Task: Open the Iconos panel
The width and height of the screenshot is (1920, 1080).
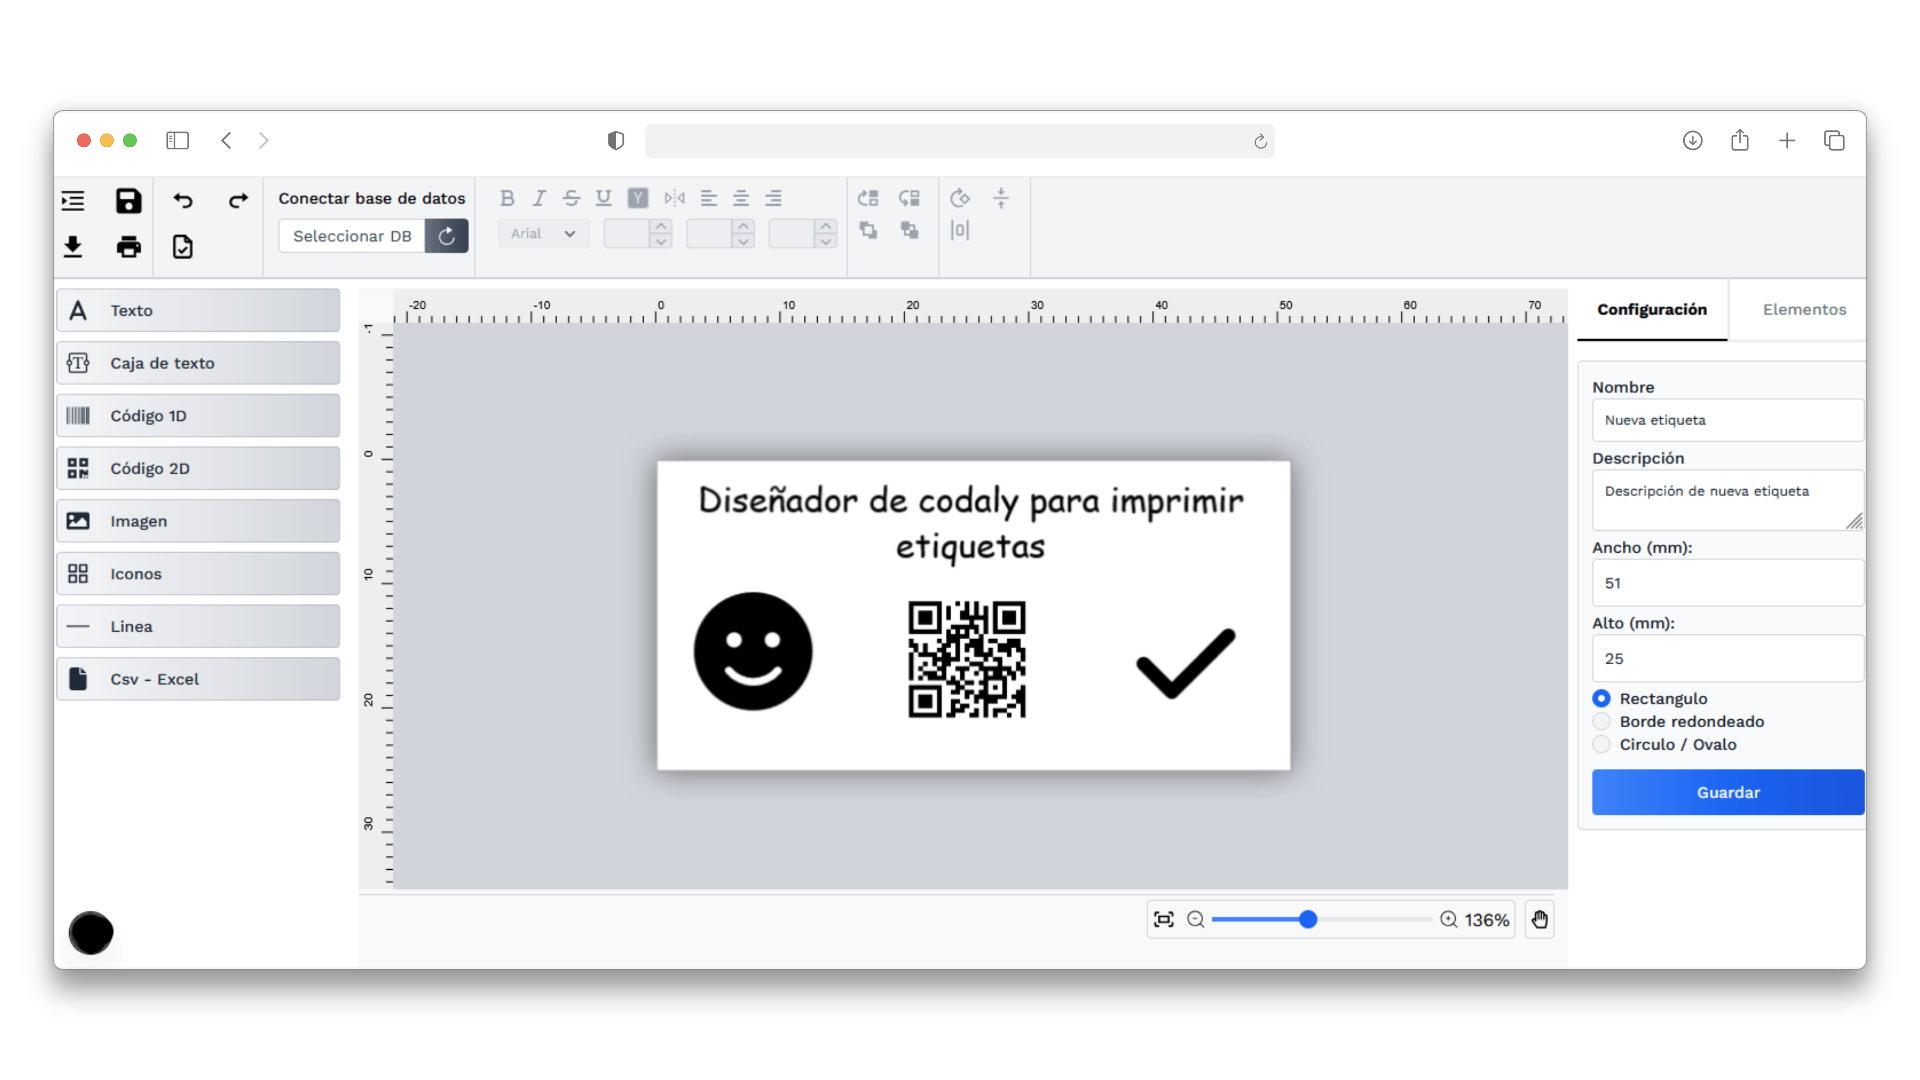Action: point(198,573)
